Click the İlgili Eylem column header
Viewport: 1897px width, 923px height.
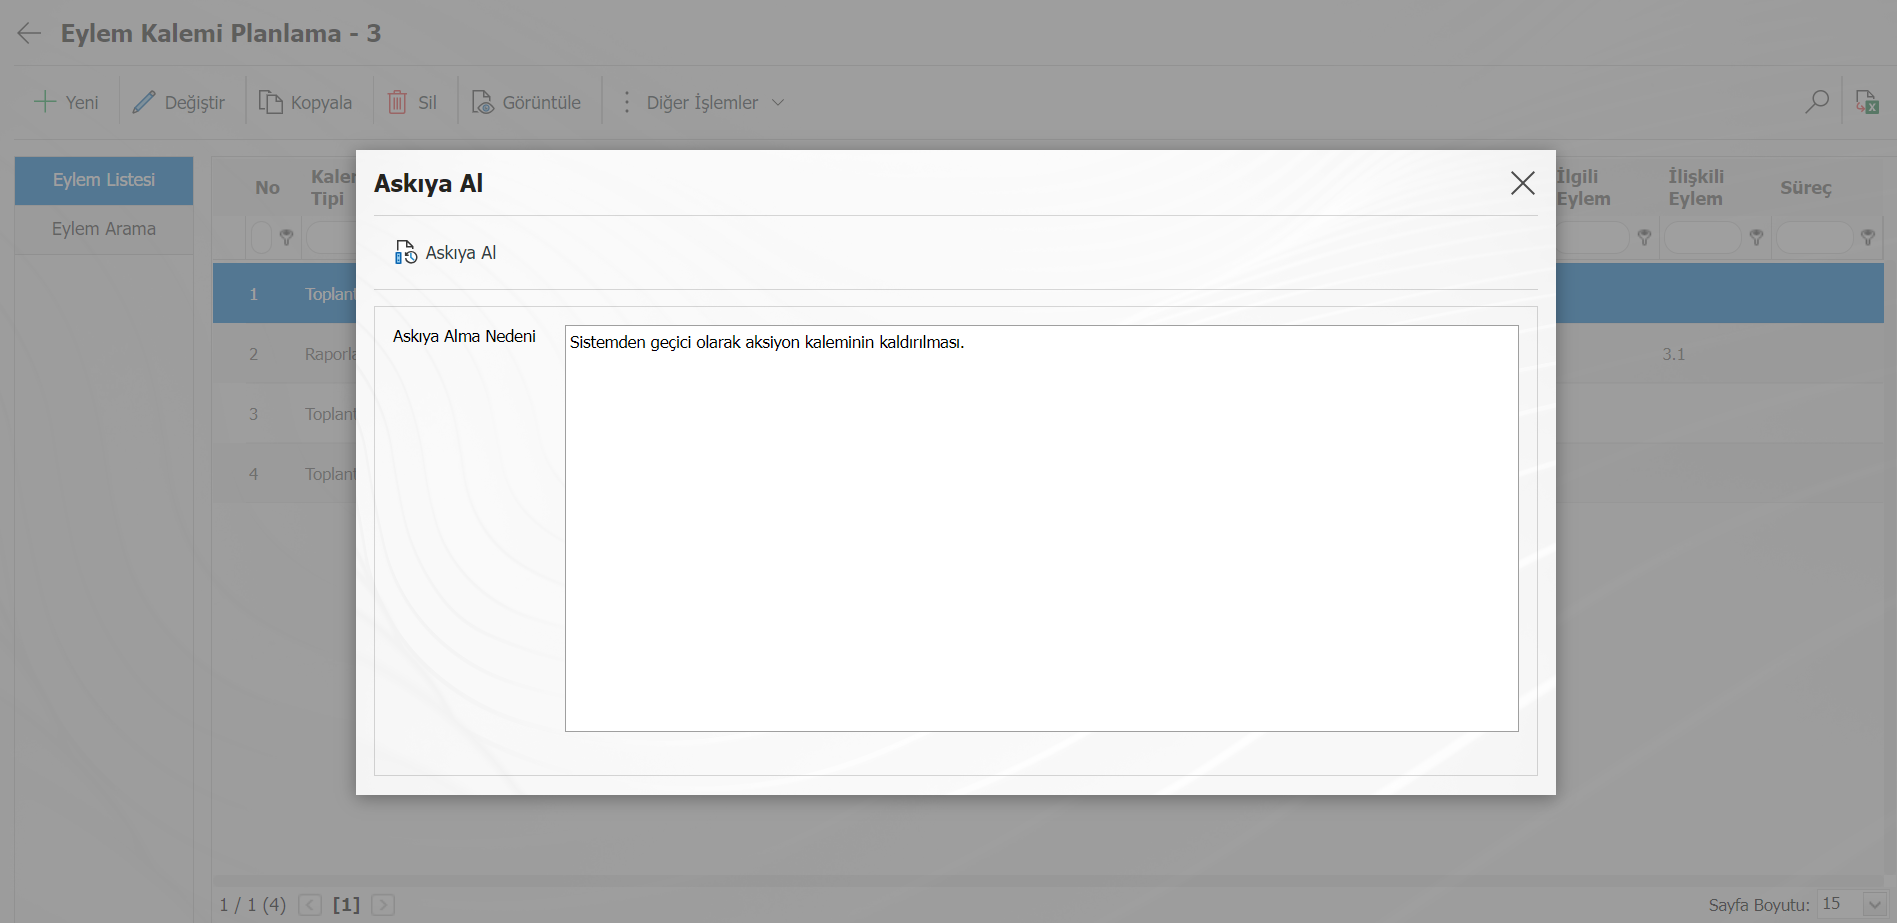pyautogui.click(x=1583, y=187)
